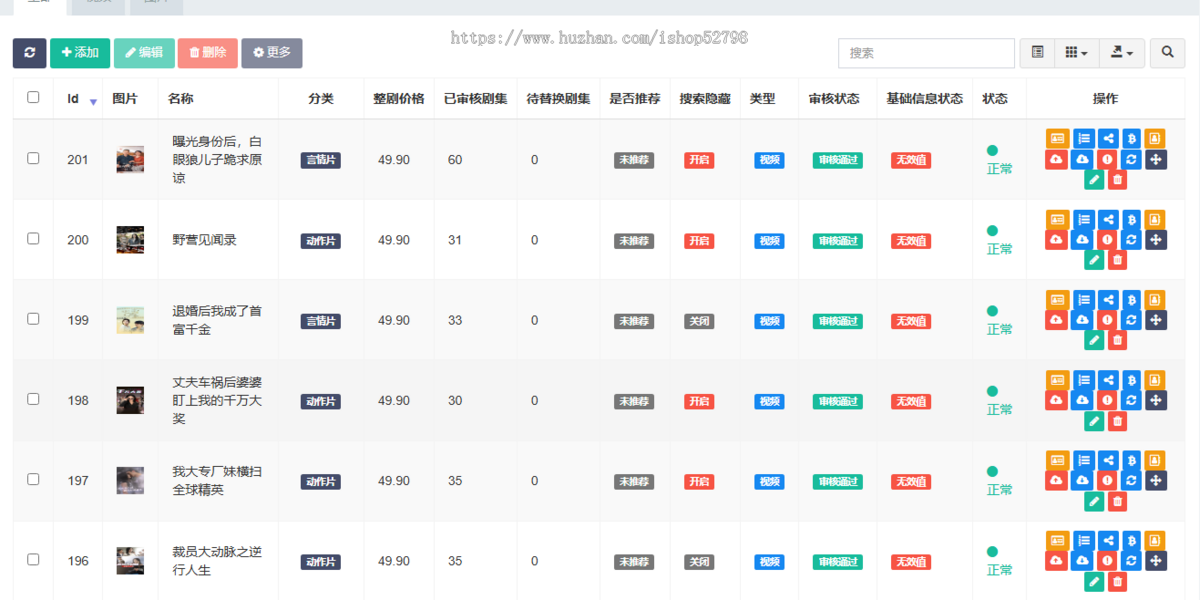Click the list icon in row 197

[x=1084, y=459]
